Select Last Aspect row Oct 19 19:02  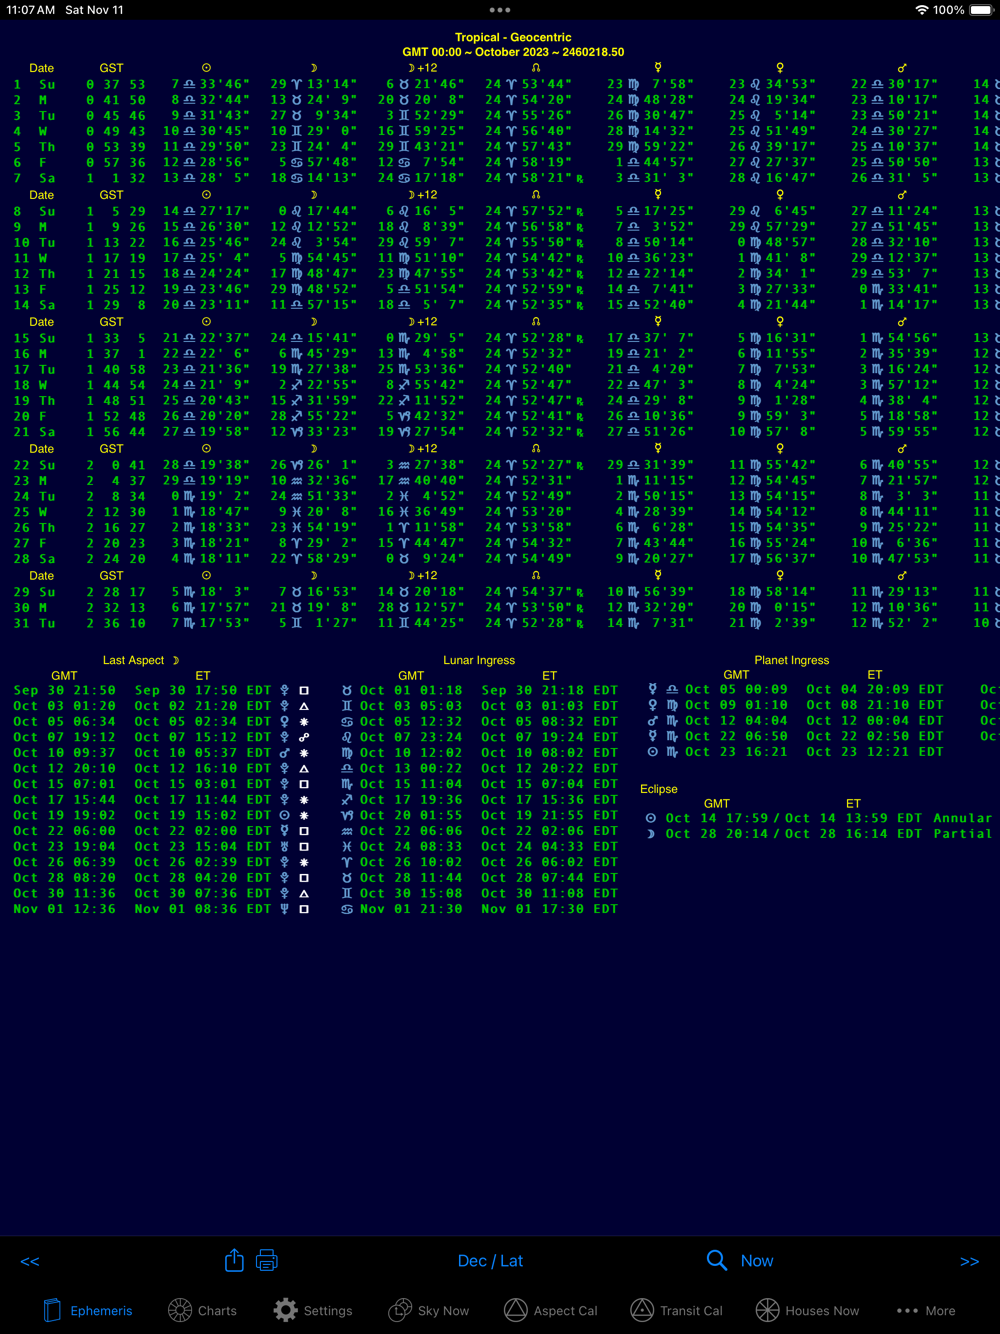point(162,815)
